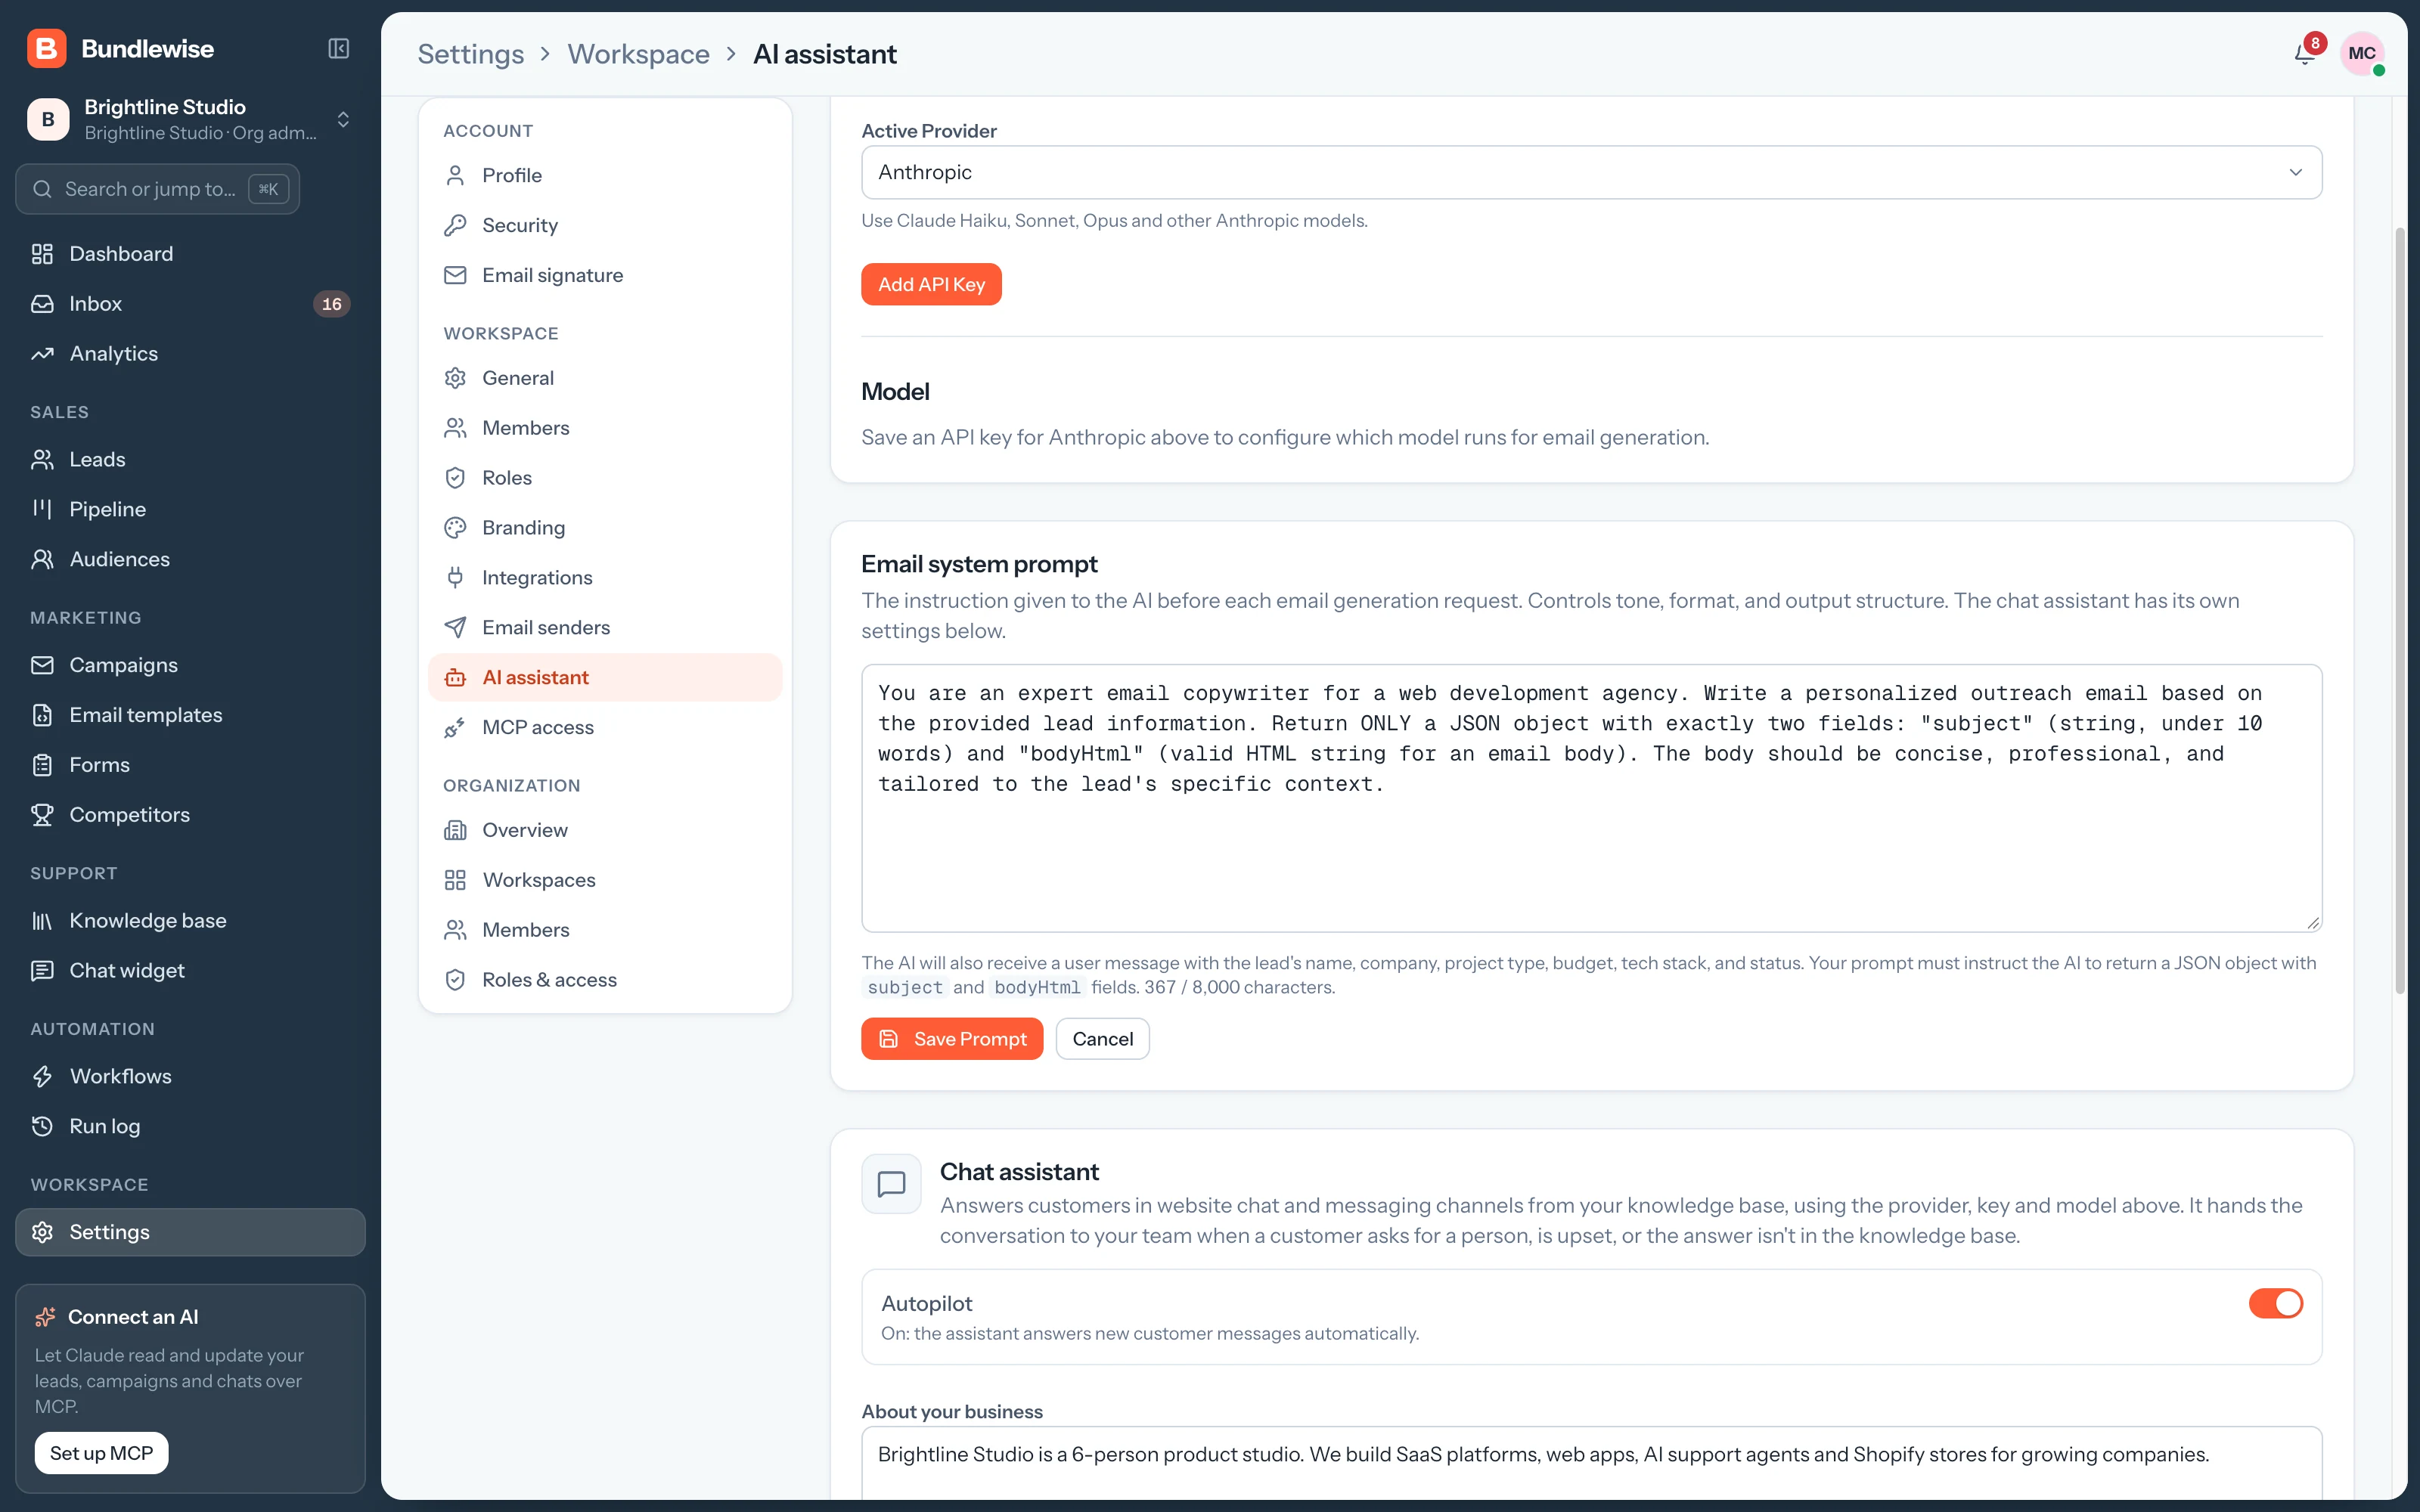
Task: Open Organization Overview
Action: 605,830
